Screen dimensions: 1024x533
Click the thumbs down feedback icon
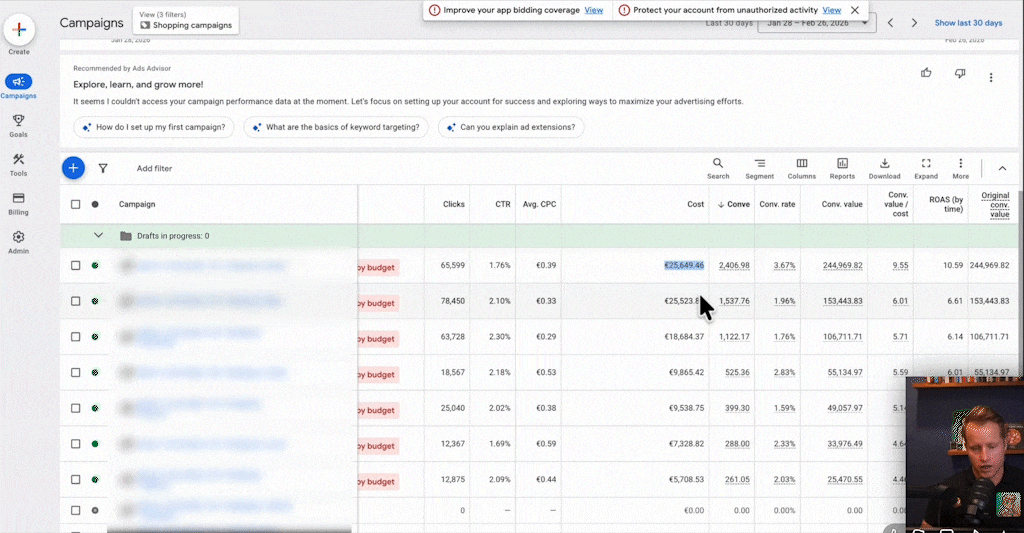click(960, 73)
